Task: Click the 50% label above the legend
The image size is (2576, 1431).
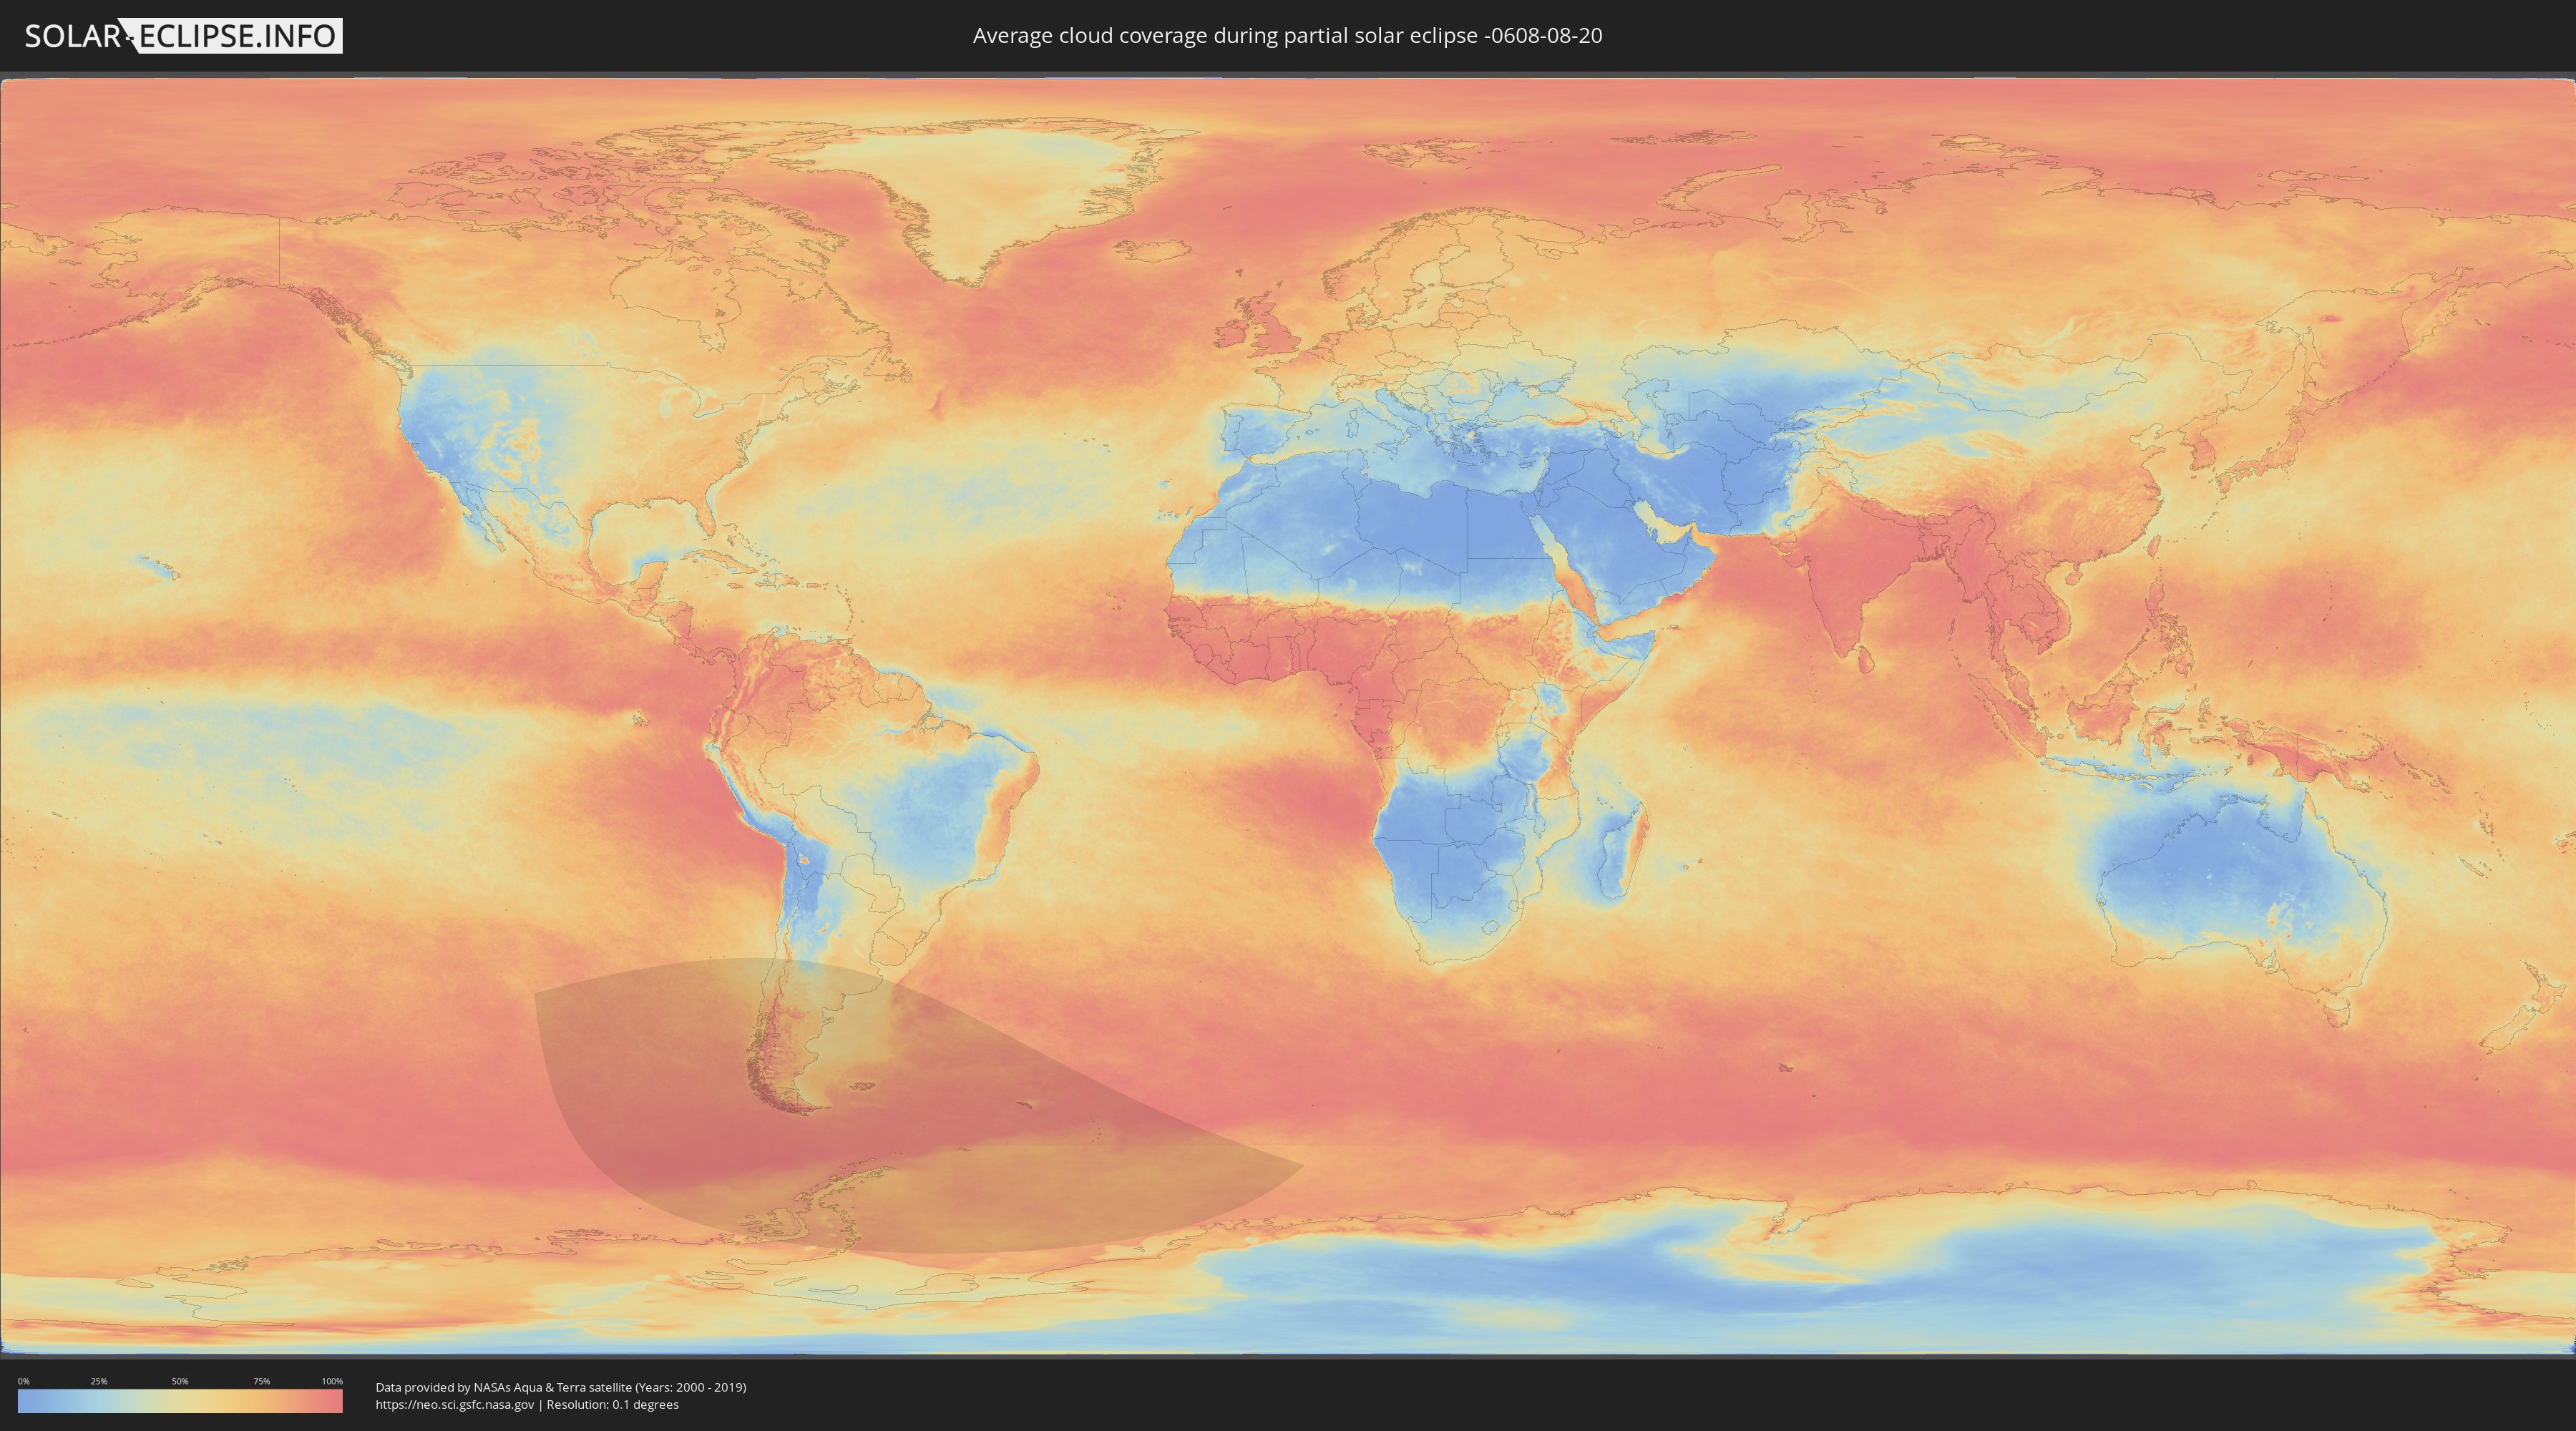Action: [x=180, y=1381]
